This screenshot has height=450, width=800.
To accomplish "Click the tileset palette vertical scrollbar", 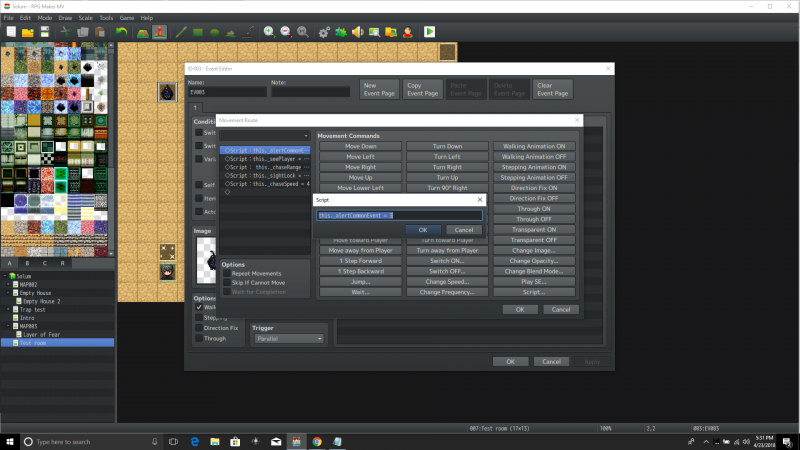I will click(111, 149).
